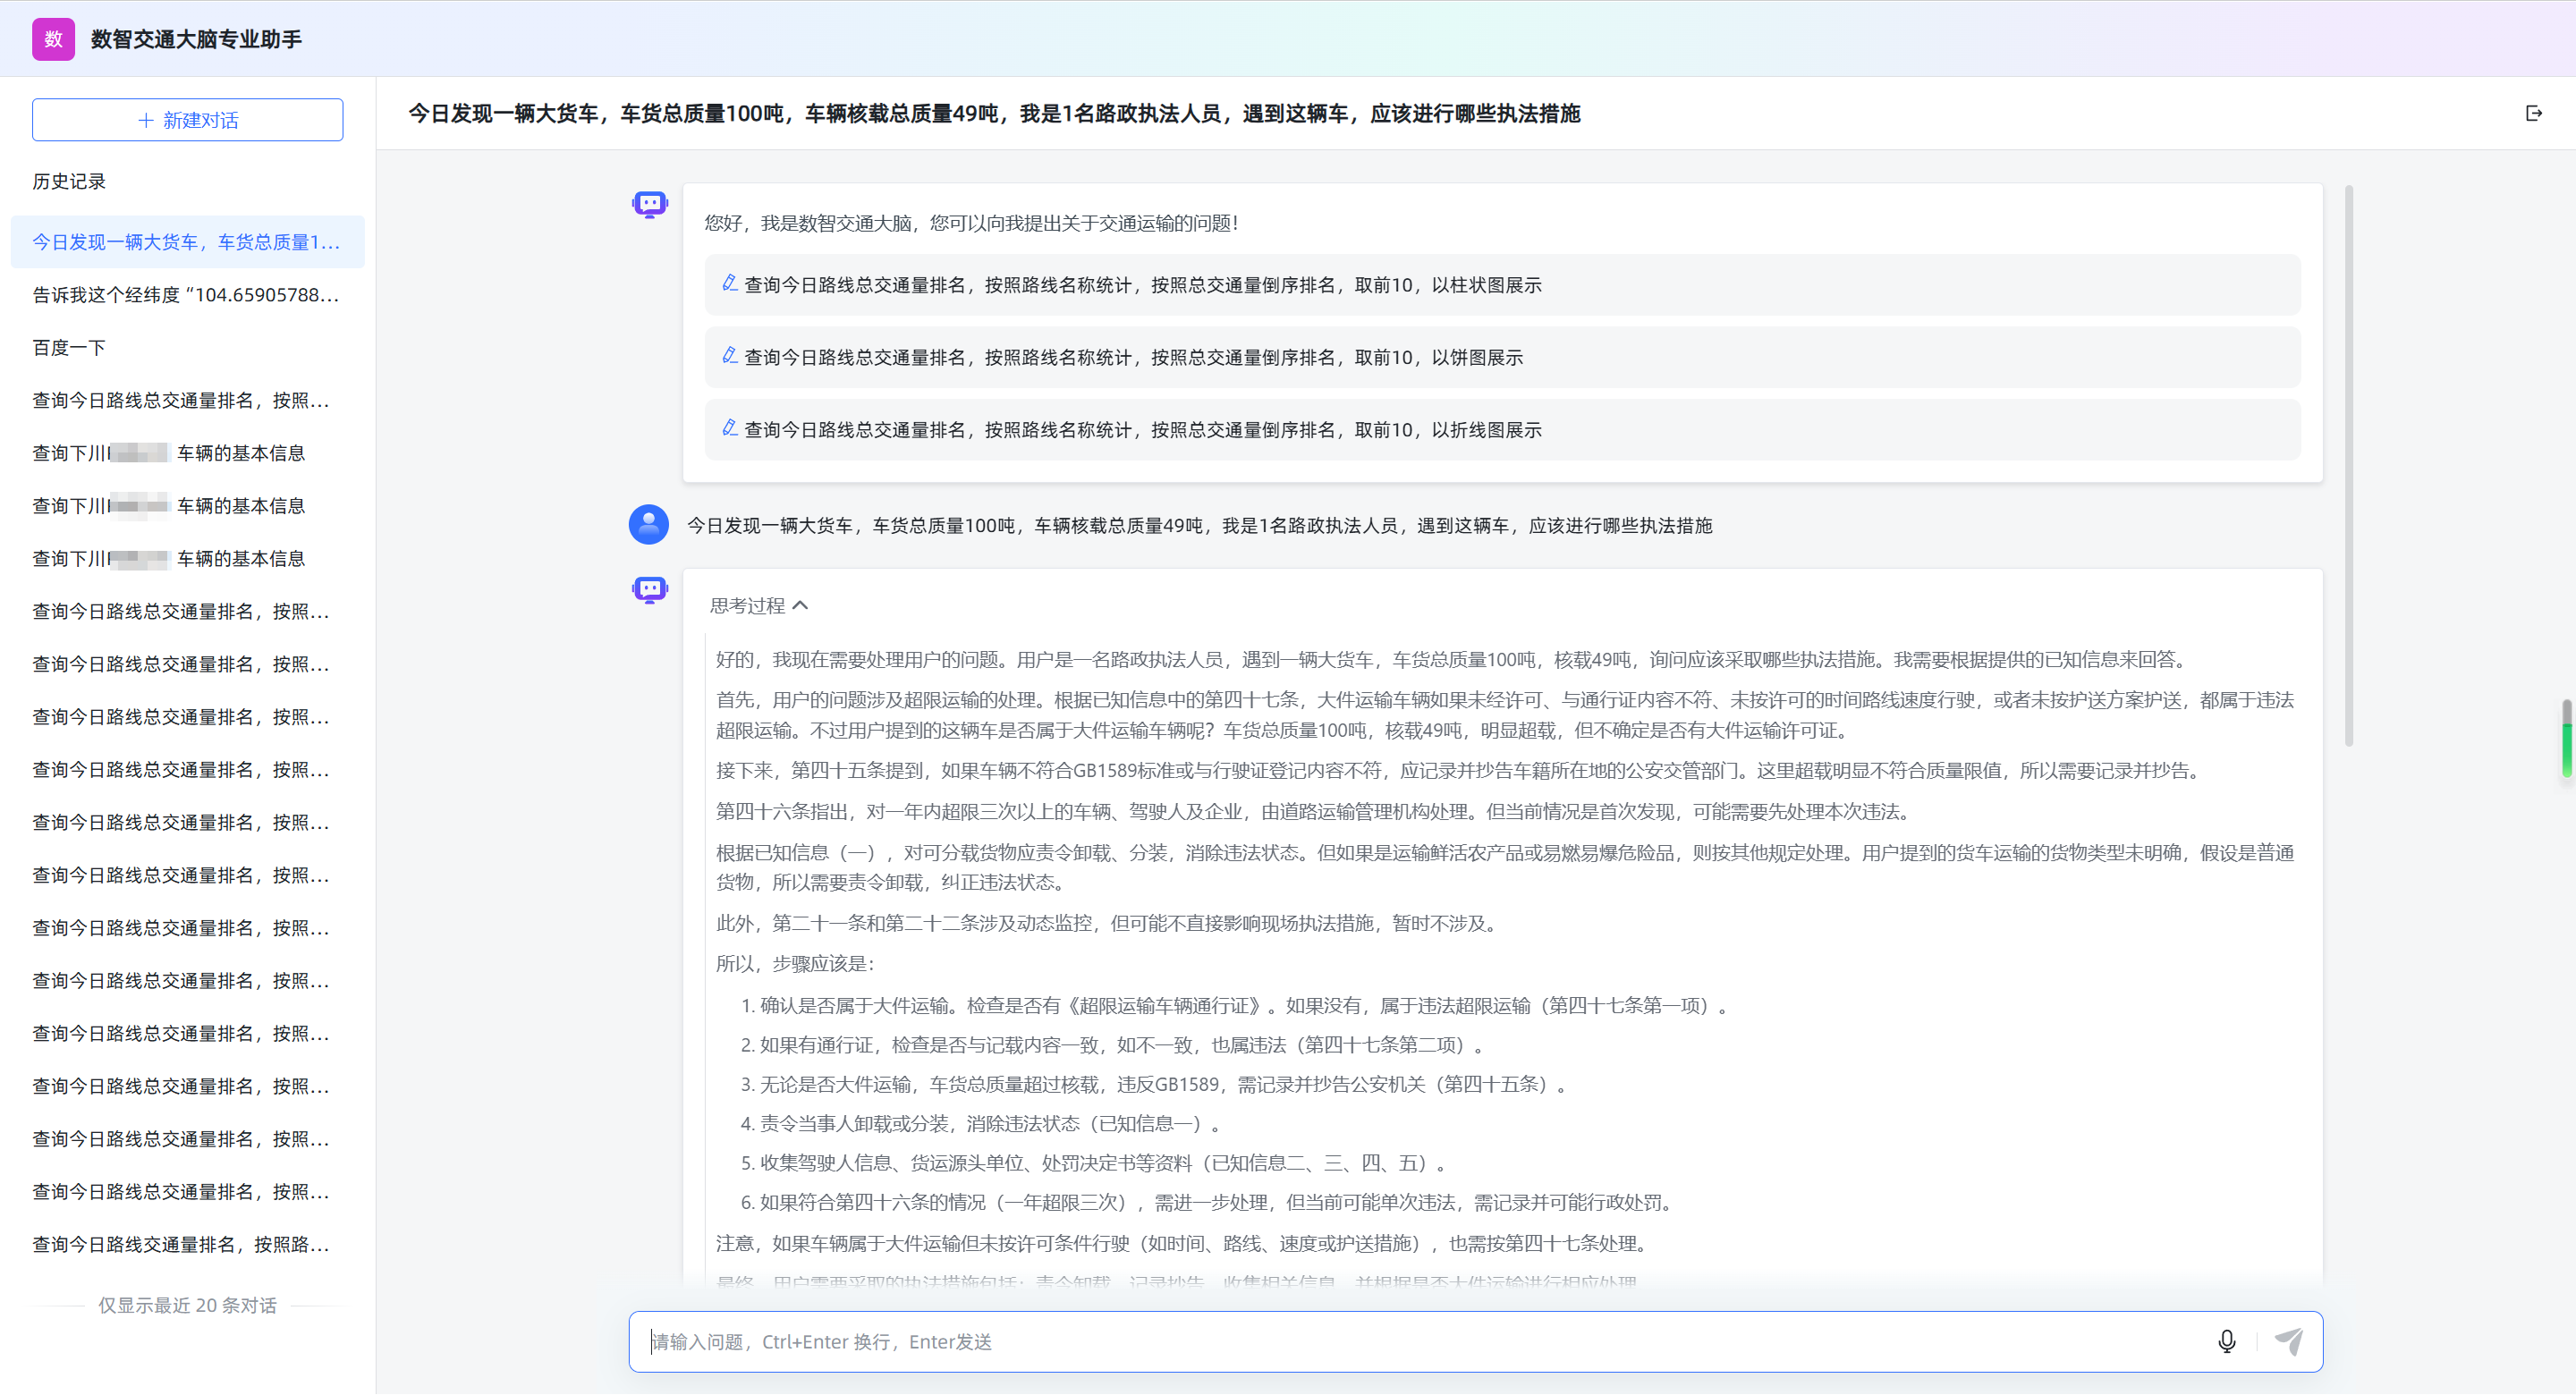
Task: Select suggested query ending with 以饼图展示
Action: (1132, 357)
